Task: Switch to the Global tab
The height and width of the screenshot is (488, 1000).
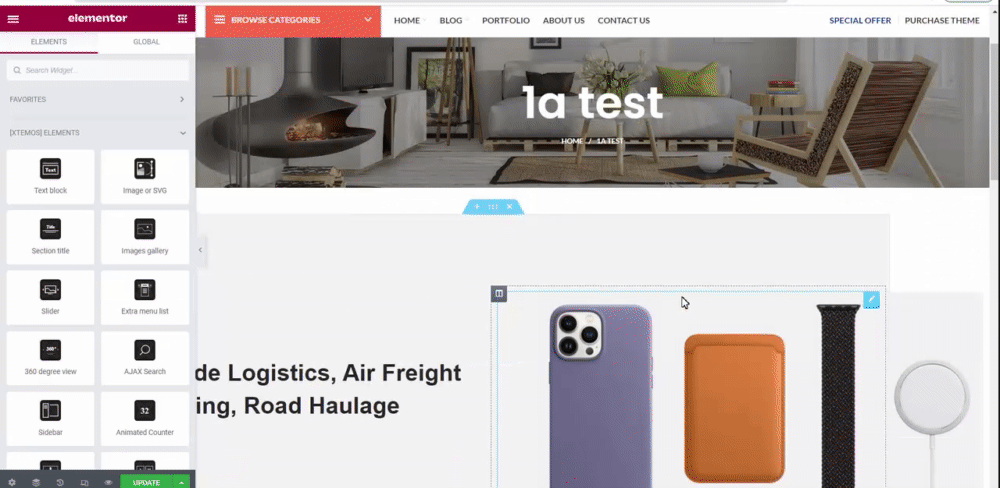Action: click(x=146, y=42)
